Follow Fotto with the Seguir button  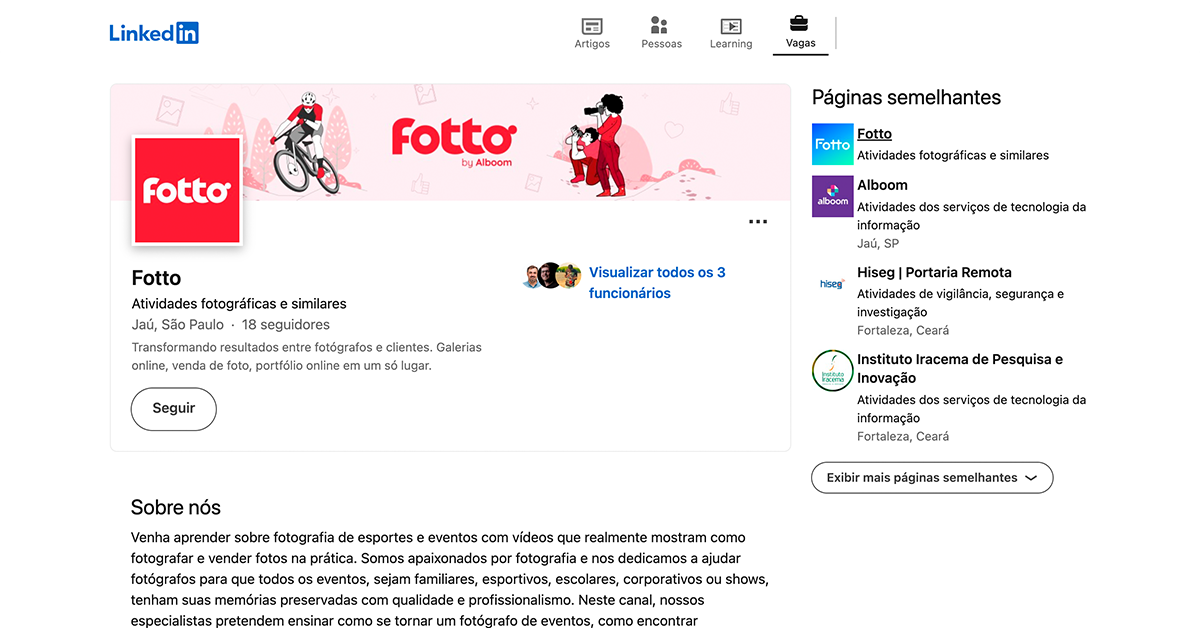(173, 408)
